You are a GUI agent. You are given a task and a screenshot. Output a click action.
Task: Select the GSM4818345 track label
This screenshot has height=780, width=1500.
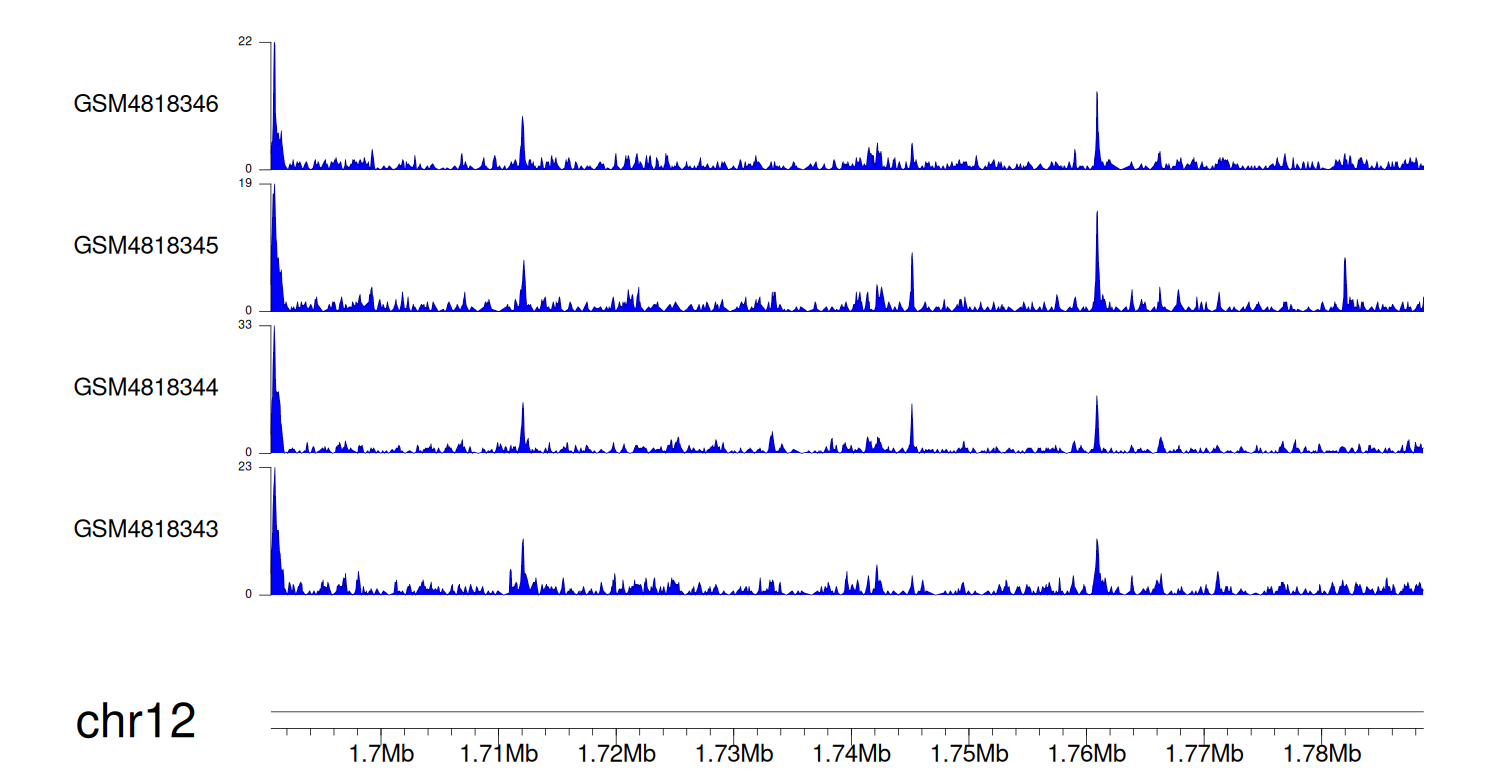coord(146,246)
